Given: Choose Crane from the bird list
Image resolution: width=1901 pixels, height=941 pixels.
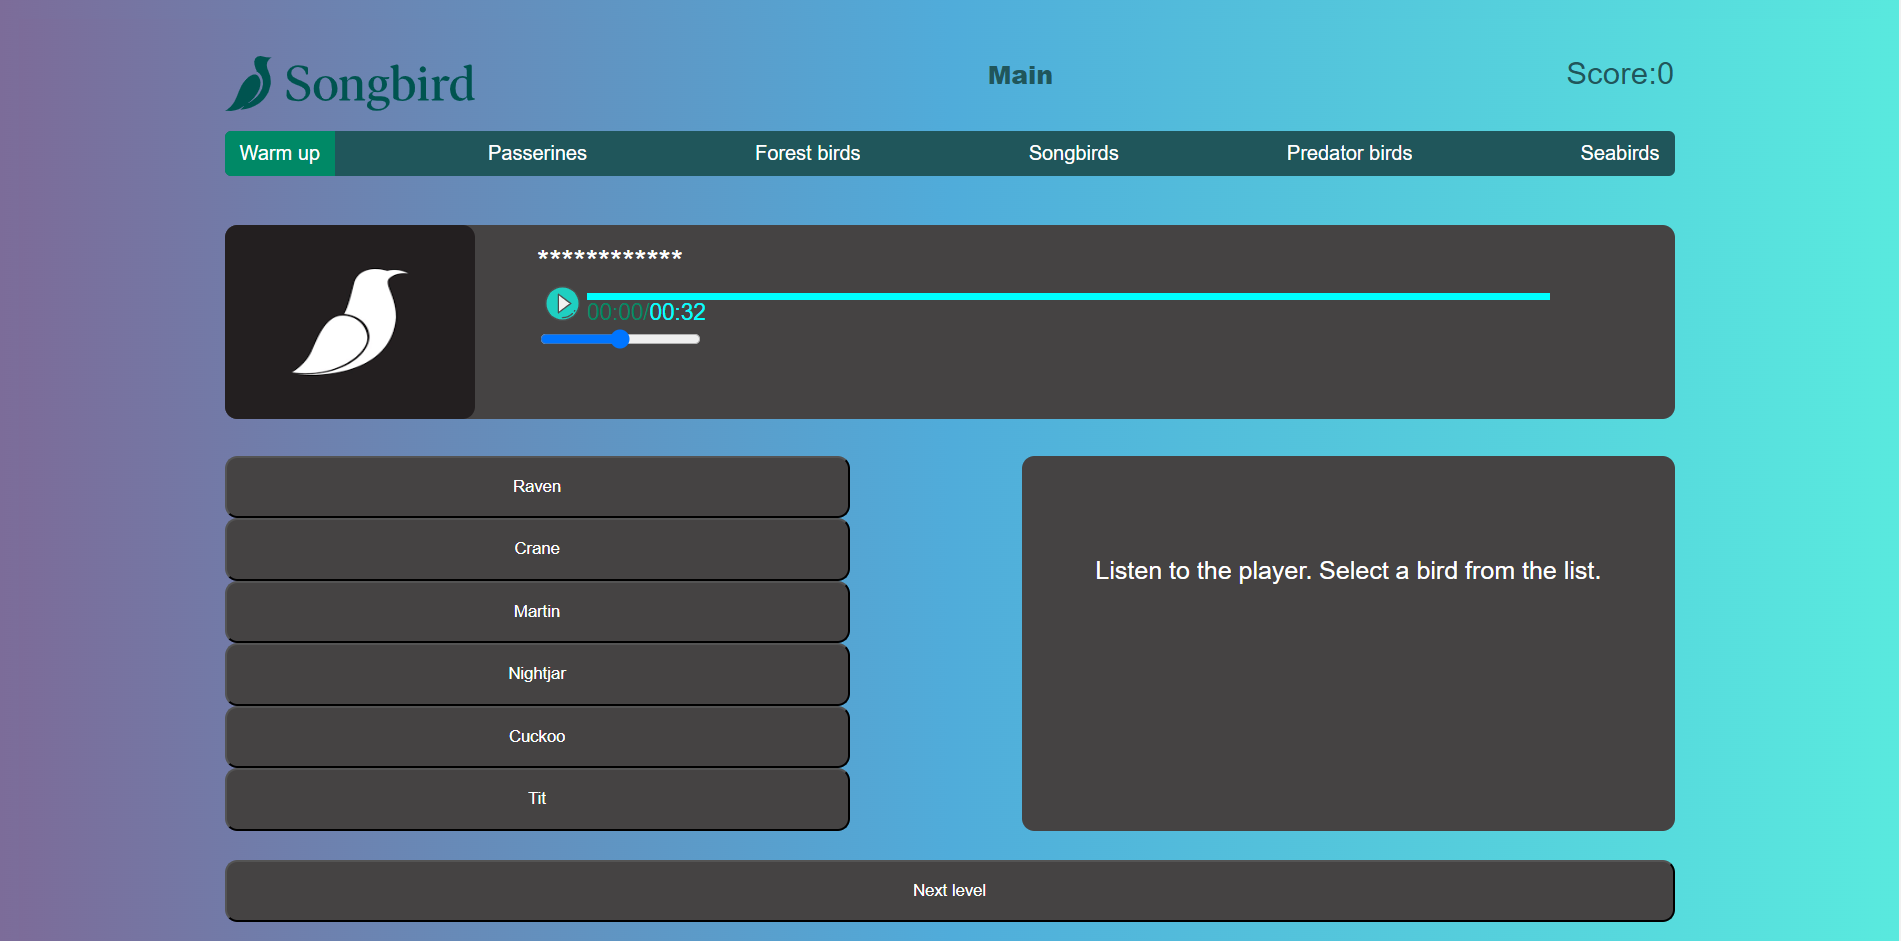Looking at the screenshot, I should click(537, 549).
